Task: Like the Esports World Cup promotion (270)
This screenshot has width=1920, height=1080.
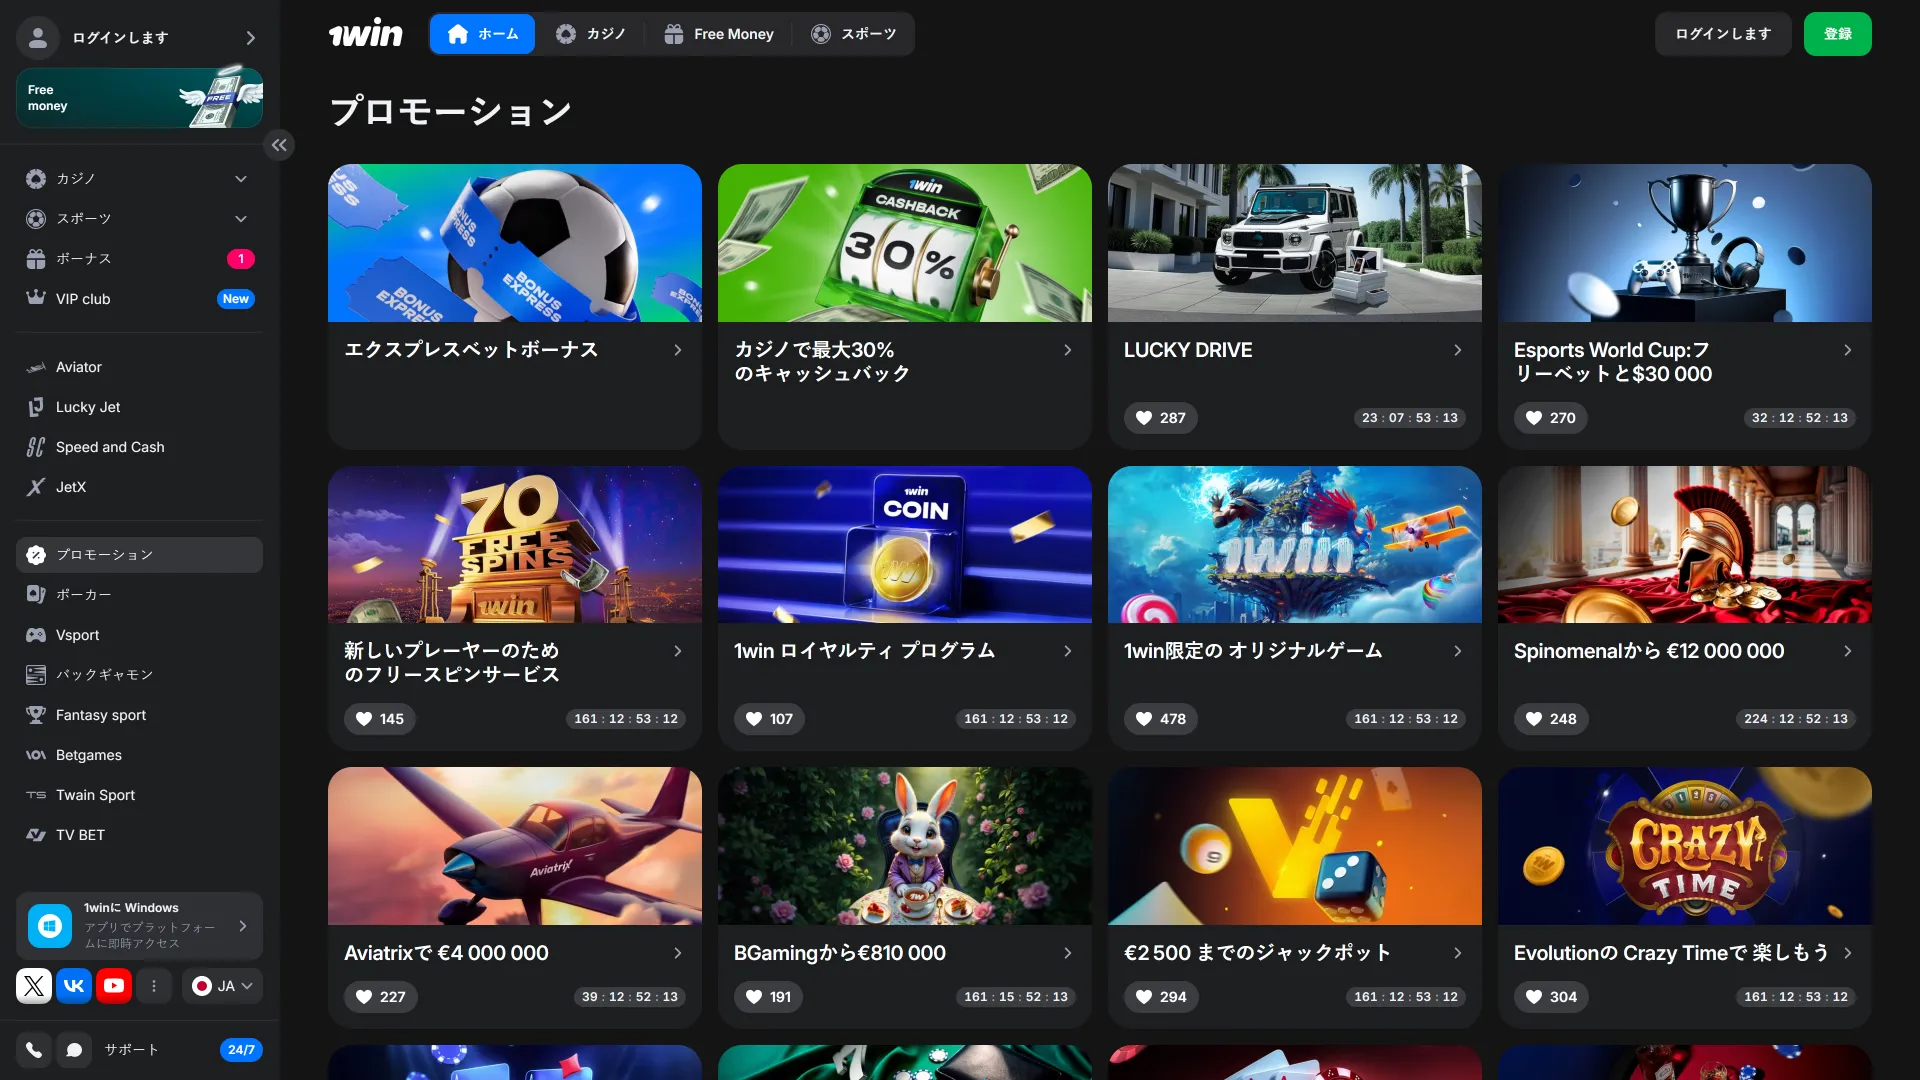Action: pos(1550,418)
